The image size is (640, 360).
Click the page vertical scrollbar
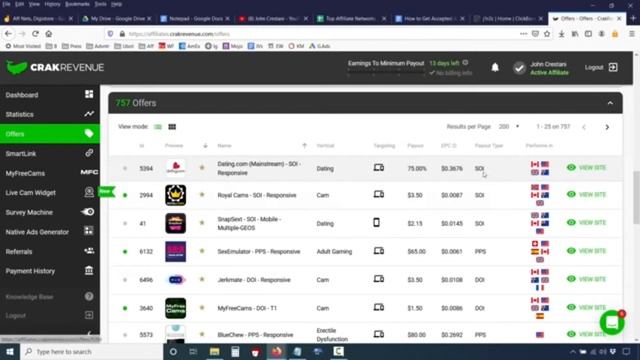click(x=636, y=197)
